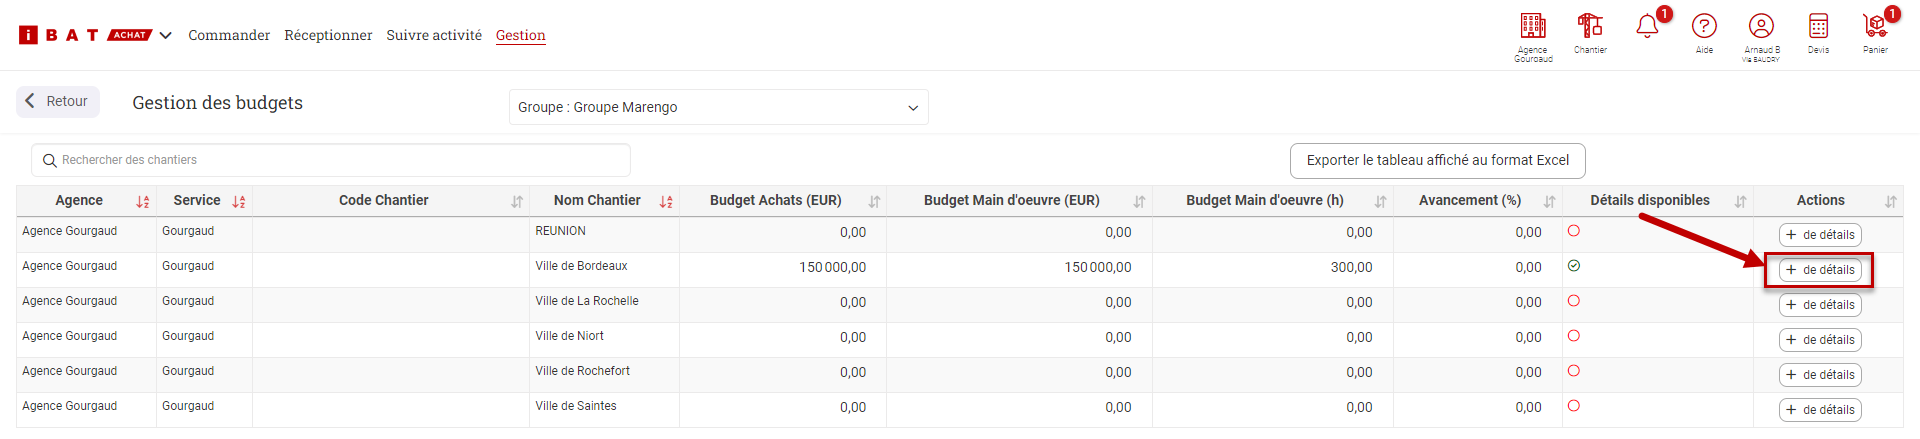Go back with the Retour button

tap(58, 101)
